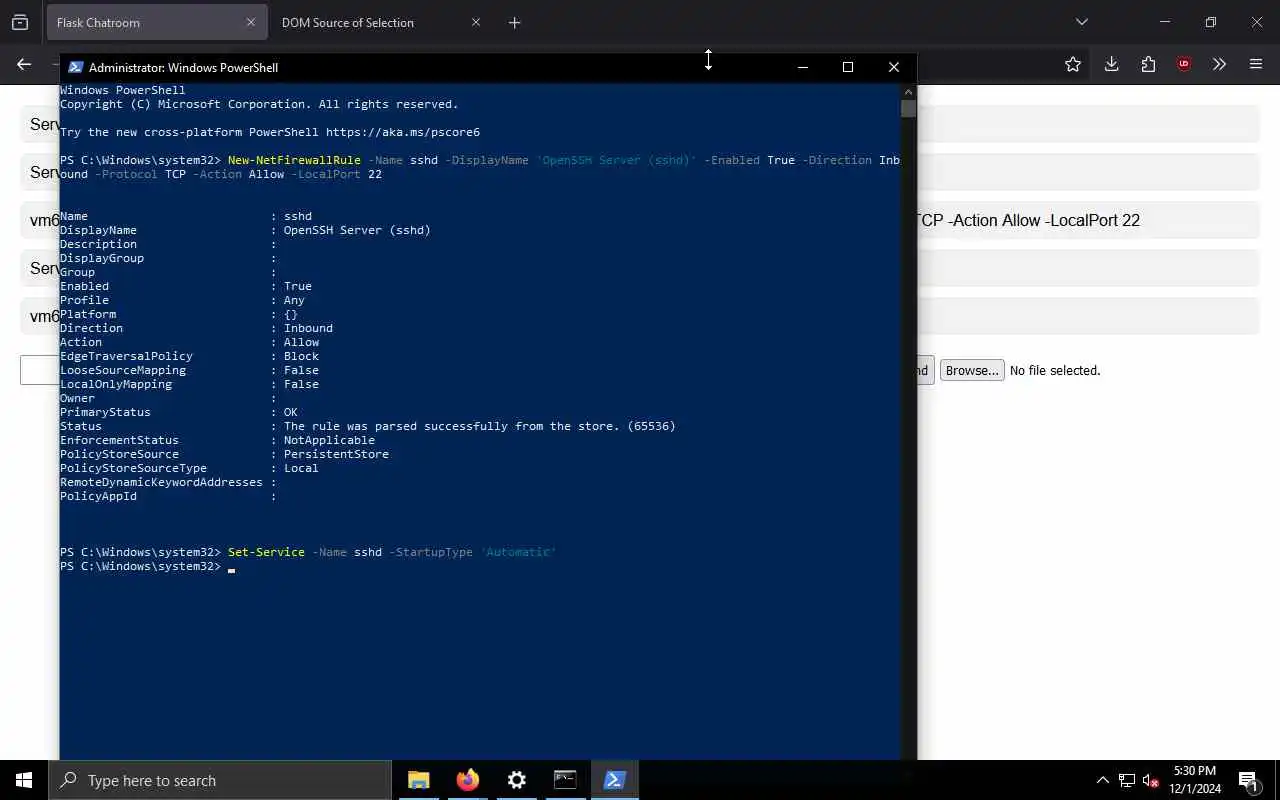
Task: Click the Browse... file button
Action: [972, 370]
